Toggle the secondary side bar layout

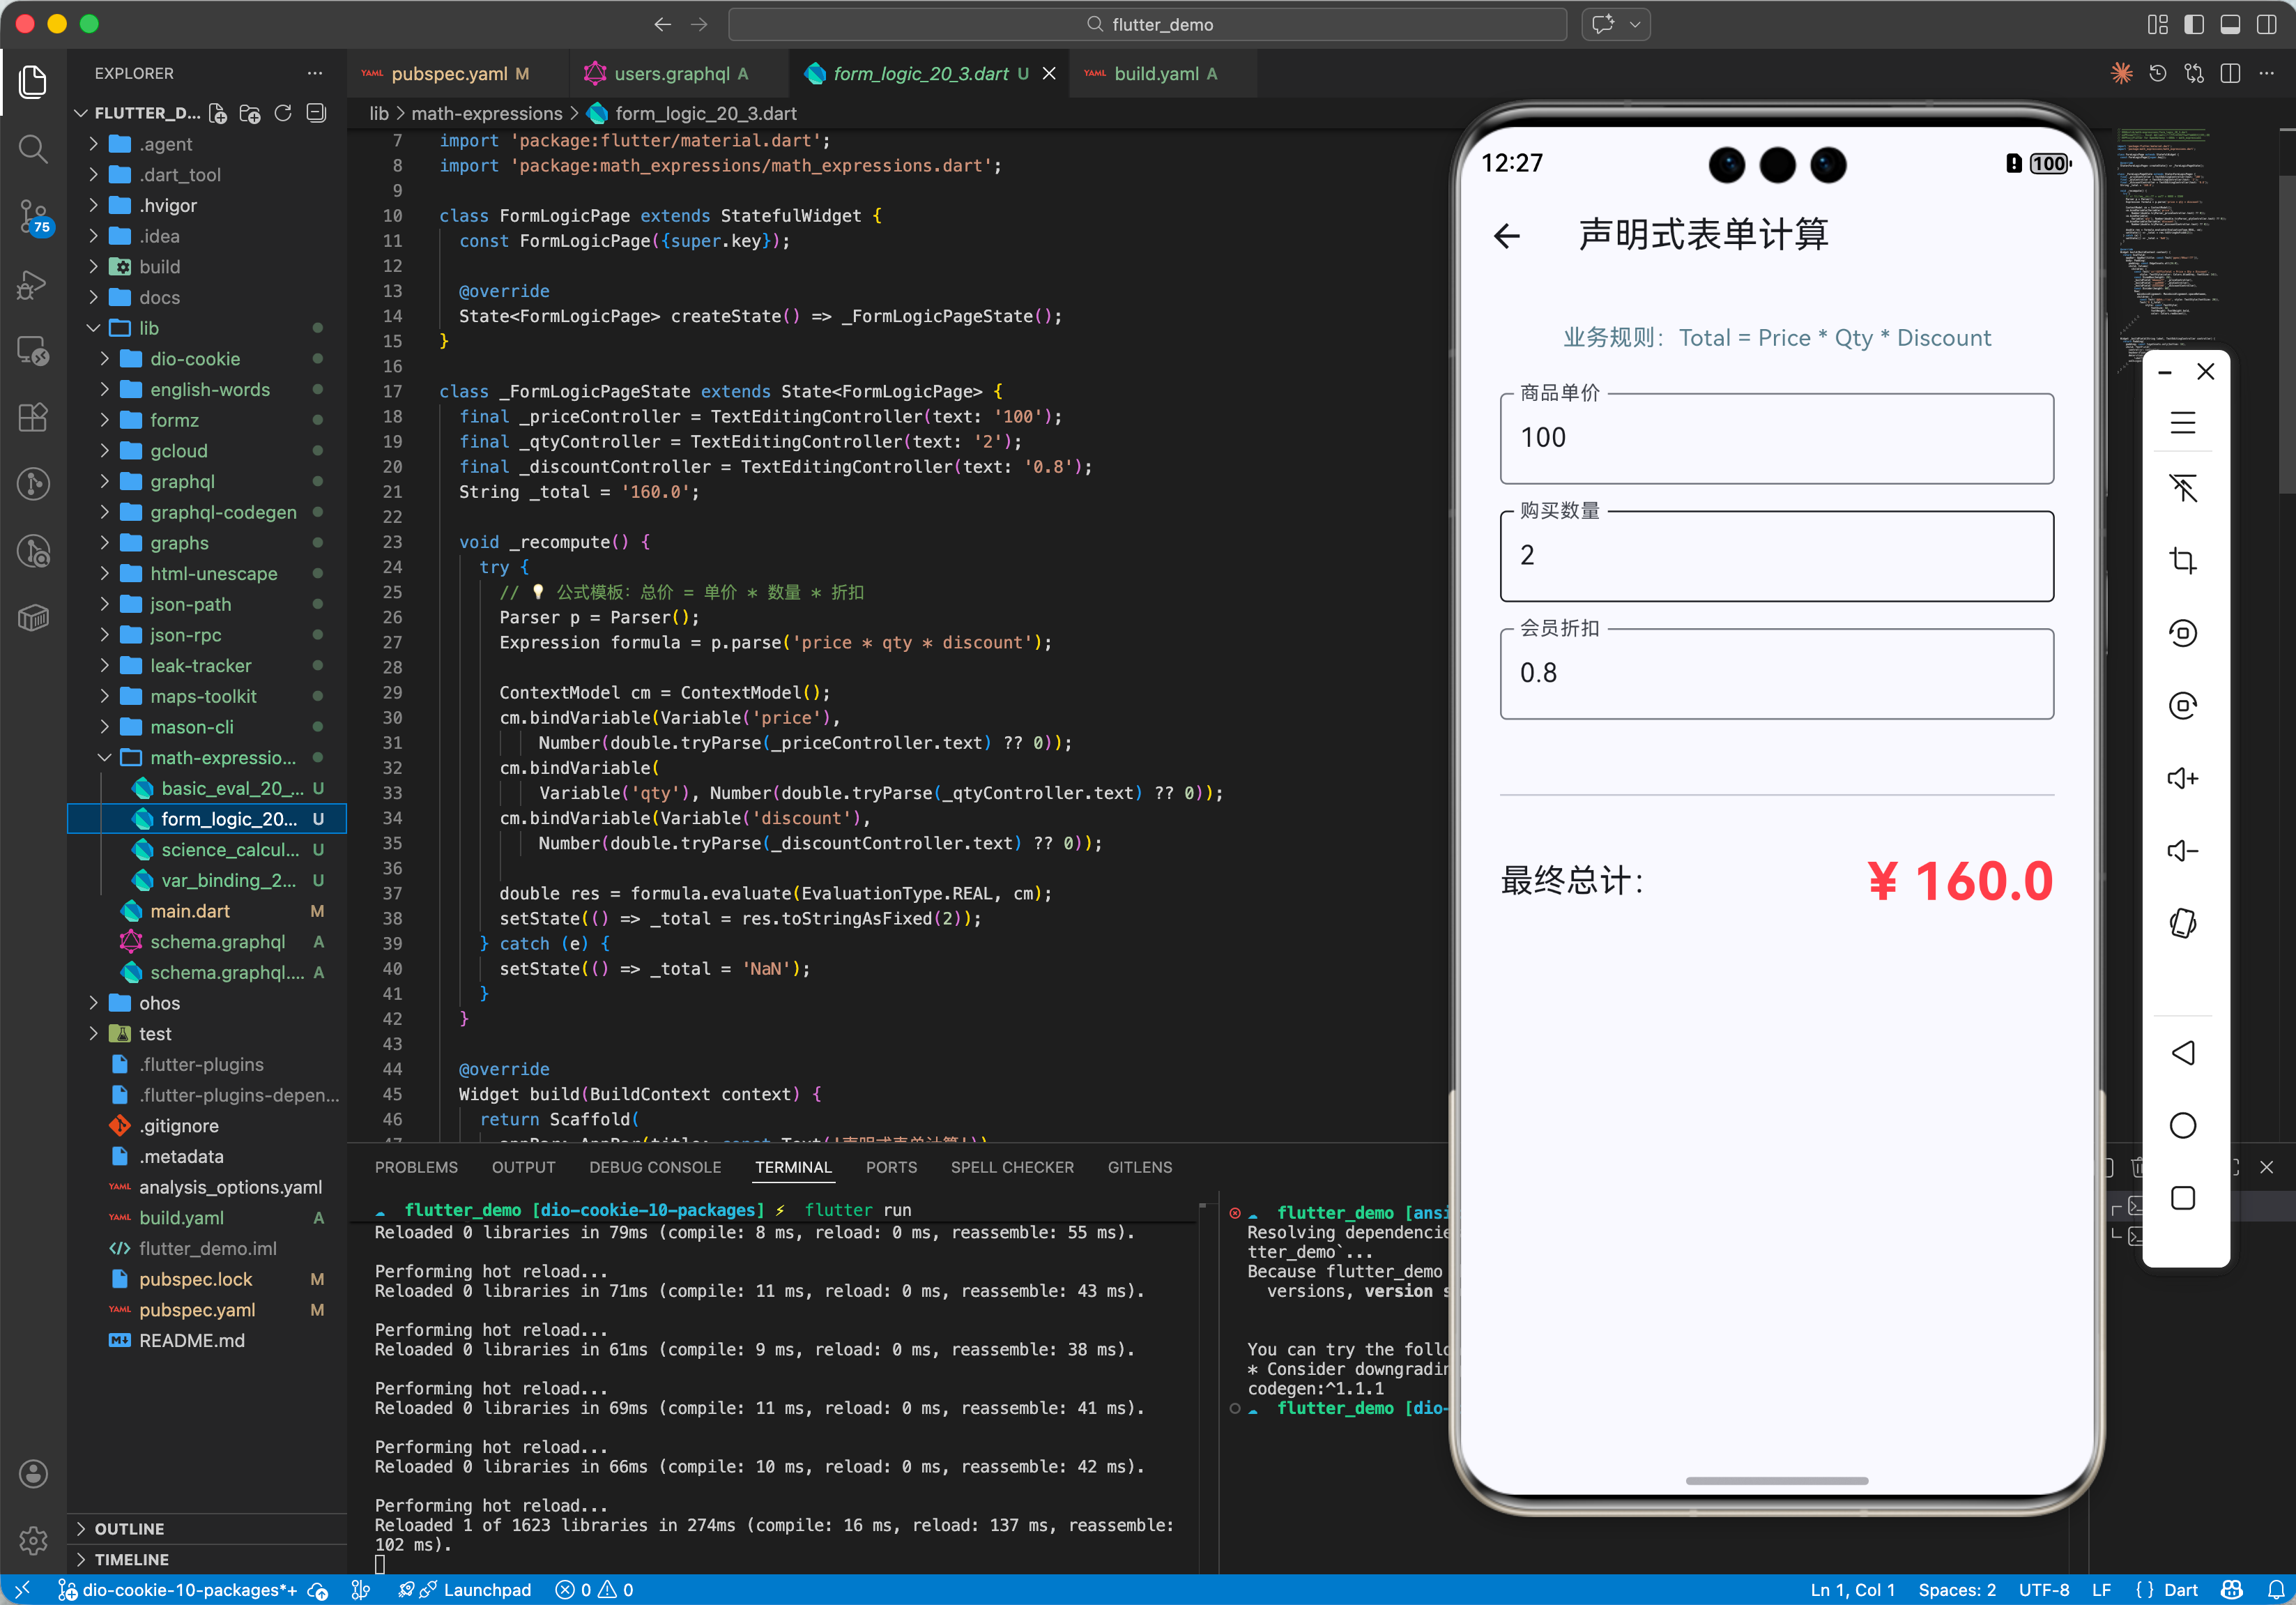(x=2266, y=24)
